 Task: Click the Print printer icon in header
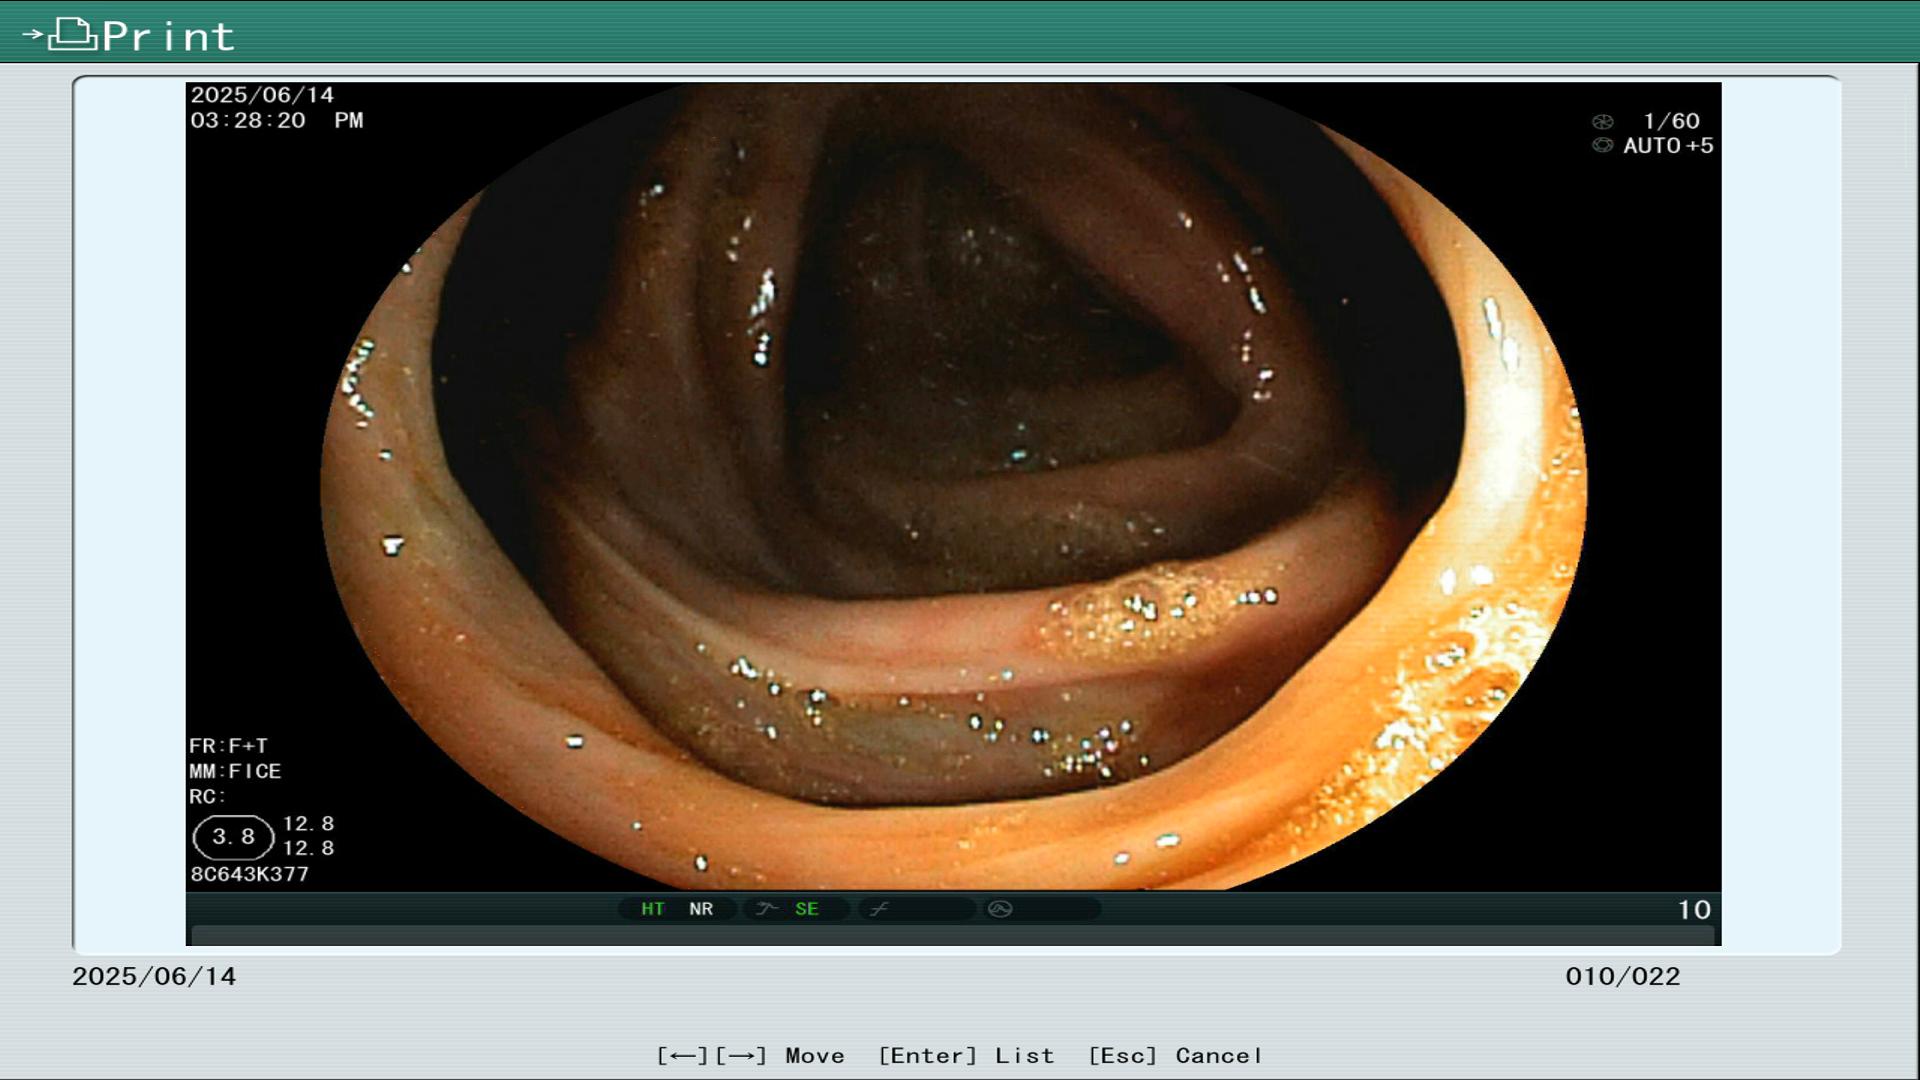72,34
